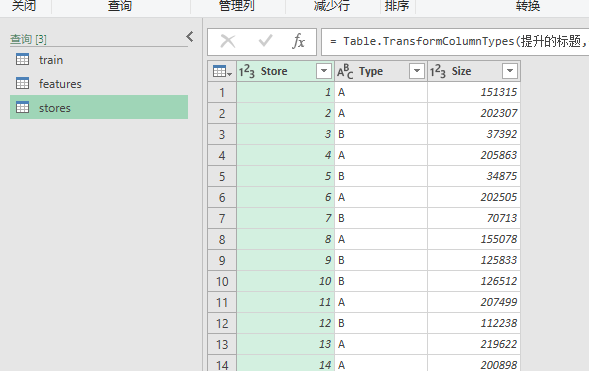Select the train query

(x=99, y=60)
